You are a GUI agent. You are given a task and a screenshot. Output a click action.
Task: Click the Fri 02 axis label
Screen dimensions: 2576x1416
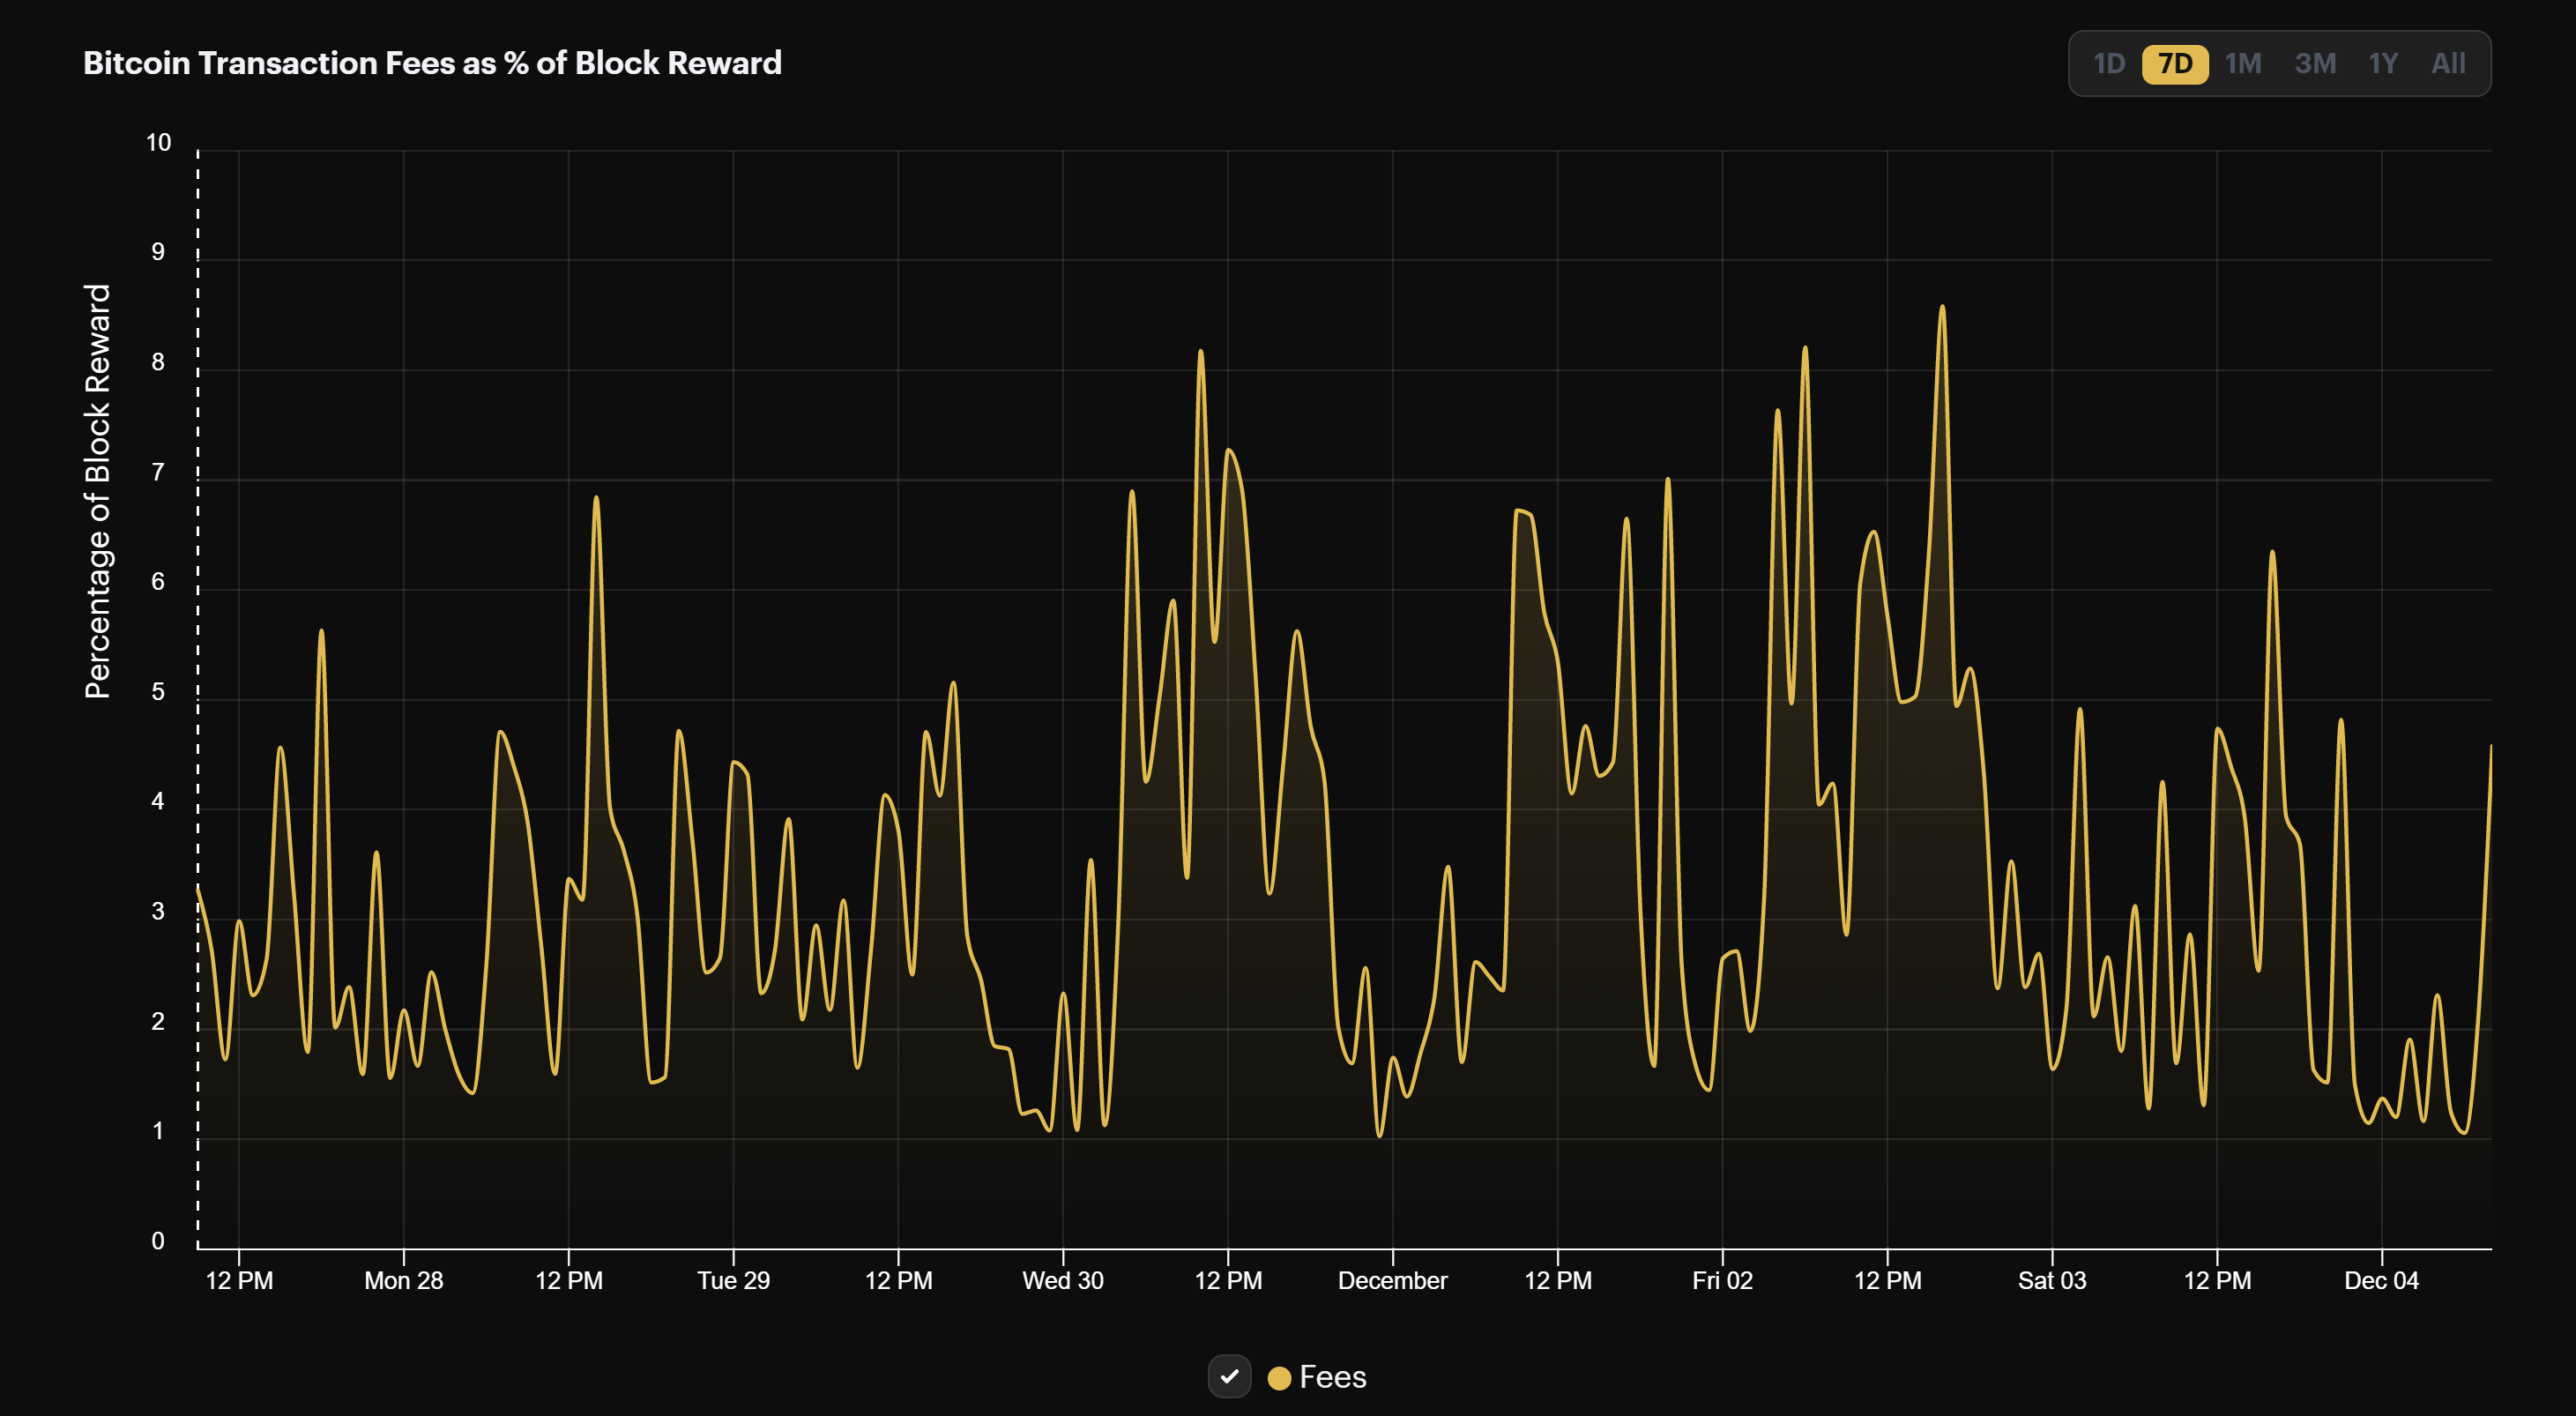coord(1723,1281)
